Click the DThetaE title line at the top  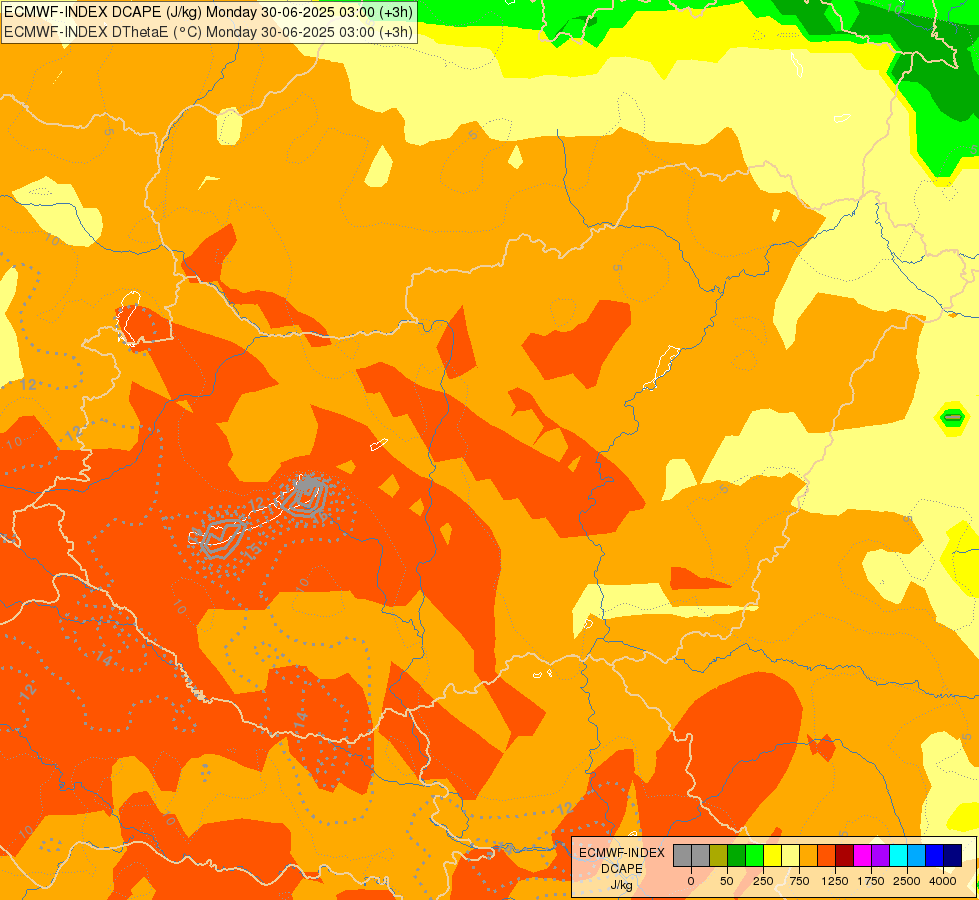pos(208,31)
